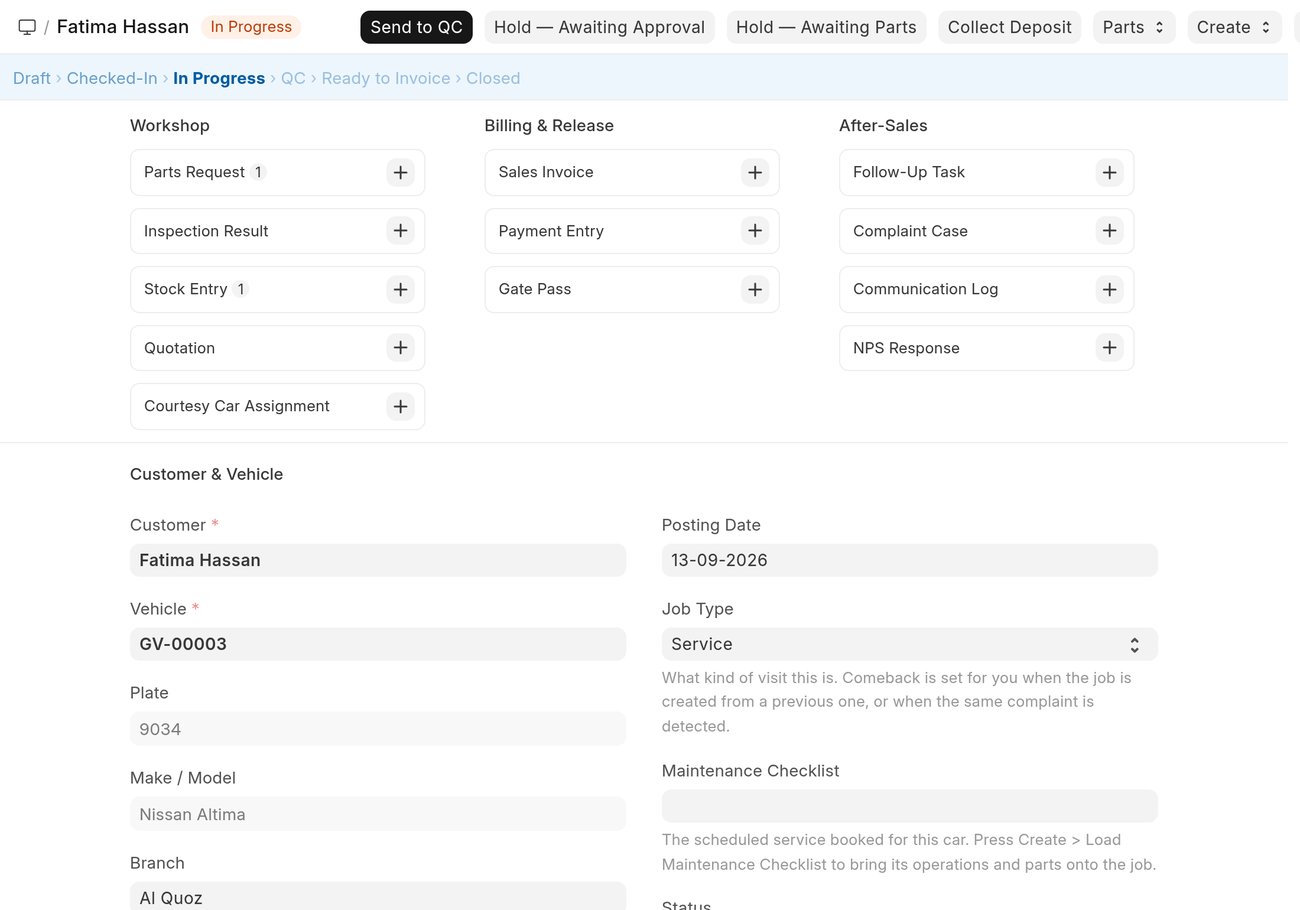
Task: Add a new Quotation
Action: [400, 348]
